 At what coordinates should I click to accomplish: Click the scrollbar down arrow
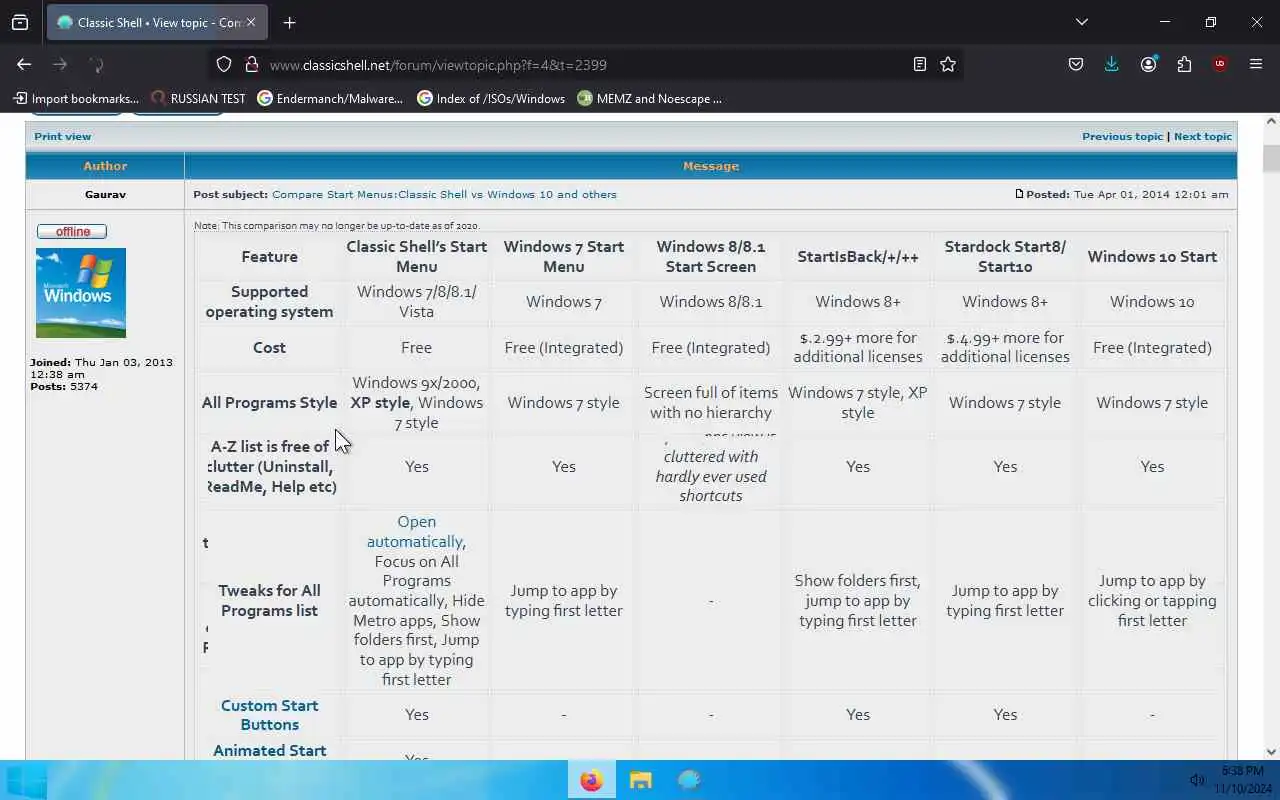[1271, 752]
